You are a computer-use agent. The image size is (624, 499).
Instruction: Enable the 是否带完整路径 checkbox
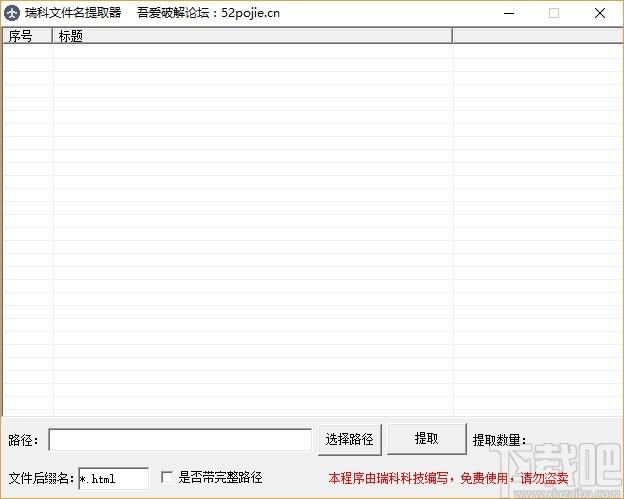coord(167,477)
